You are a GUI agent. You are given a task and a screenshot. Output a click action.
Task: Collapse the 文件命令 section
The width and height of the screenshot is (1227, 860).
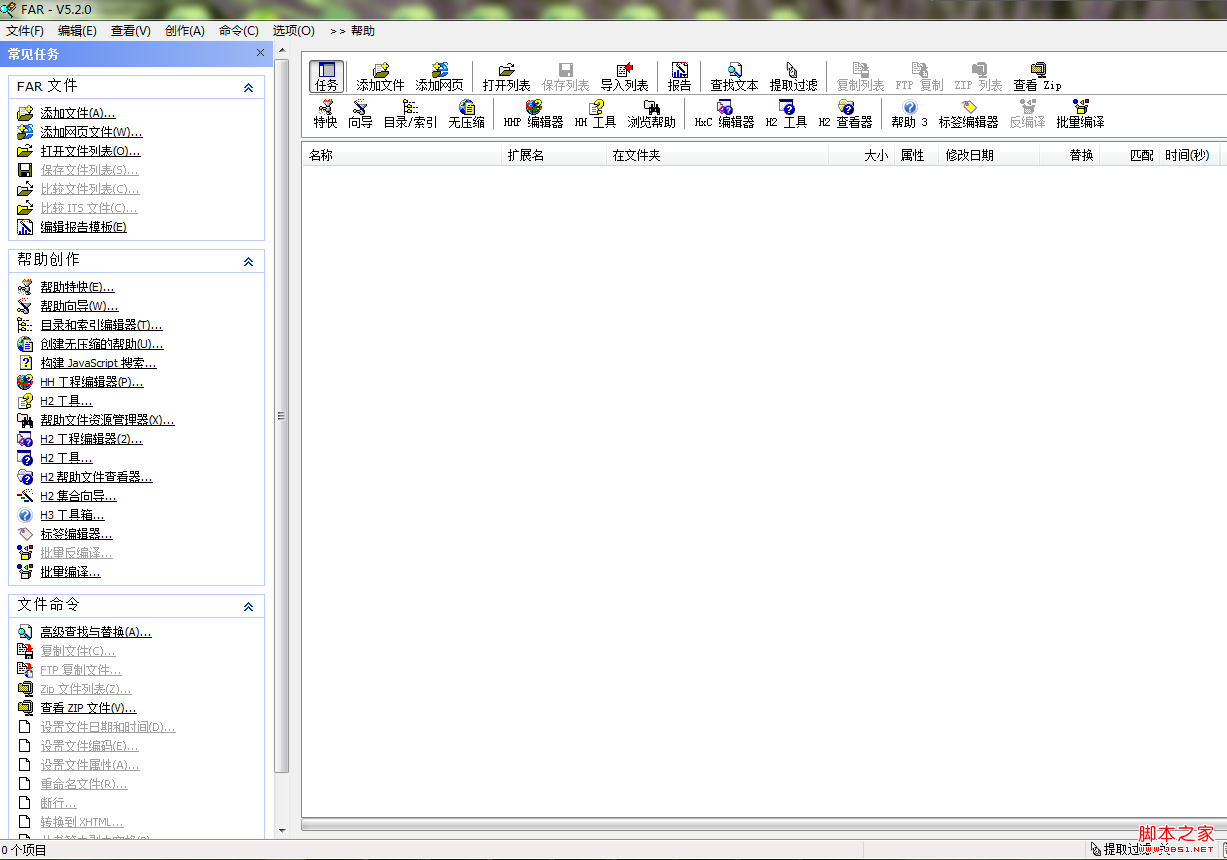click(x=248, y=607)
